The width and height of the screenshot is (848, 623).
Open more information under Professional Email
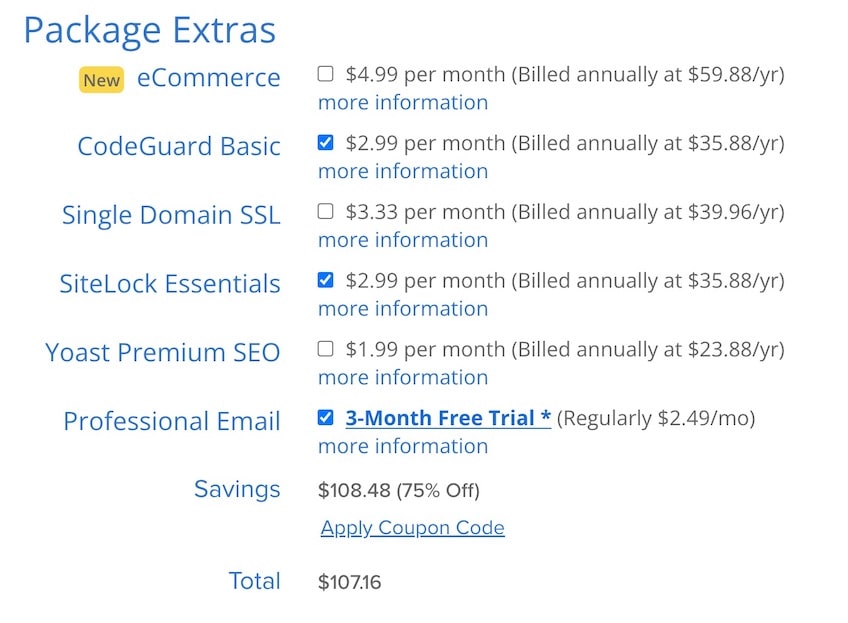(x=403, y=447)
